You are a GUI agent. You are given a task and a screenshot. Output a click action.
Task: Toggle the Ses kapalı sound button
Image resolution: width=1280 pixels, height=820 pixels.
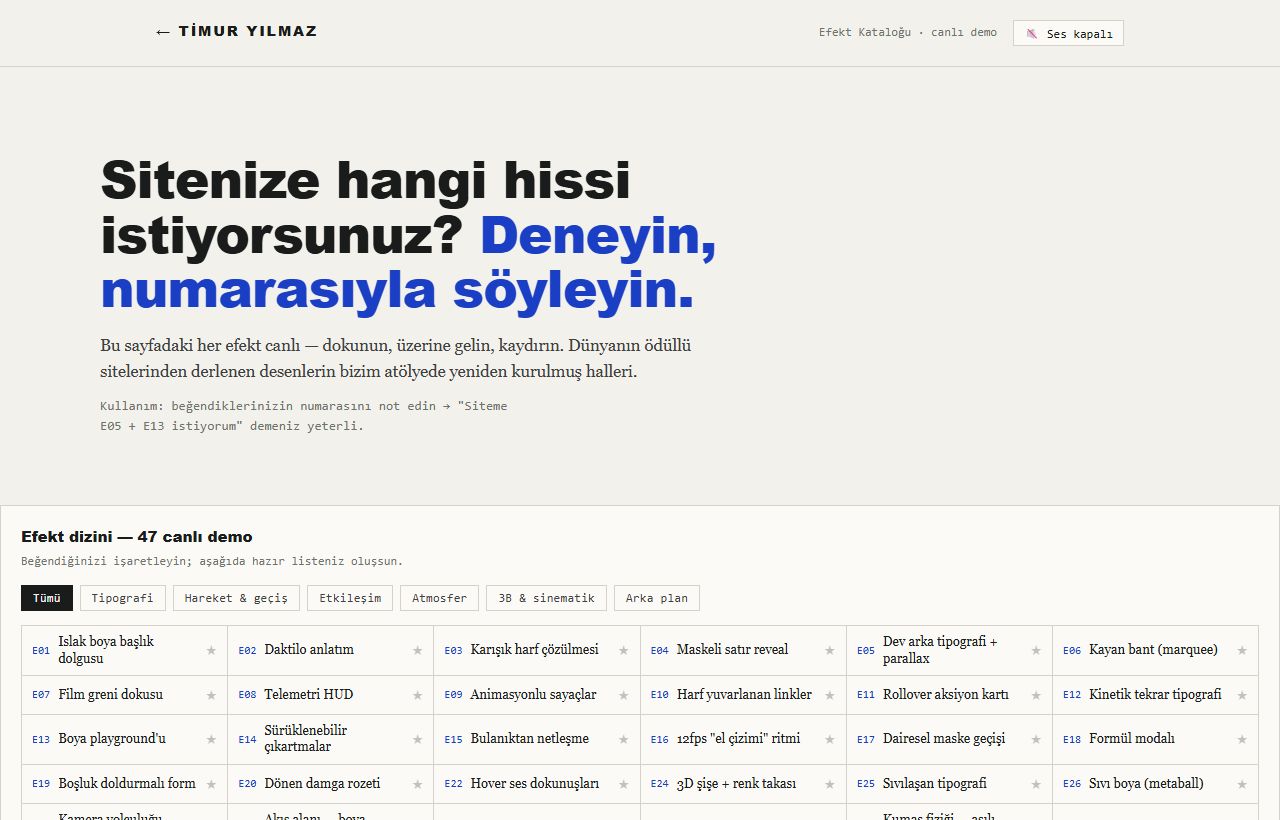click(1068, 33)
